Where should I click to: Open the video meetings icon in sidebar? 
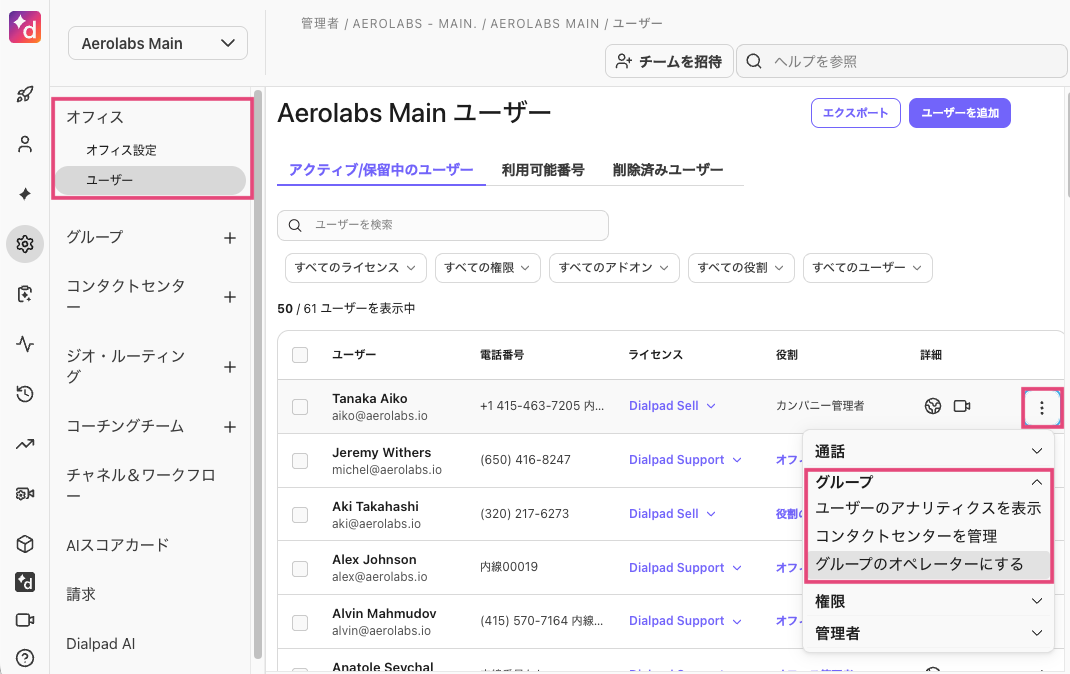(25, 620)
